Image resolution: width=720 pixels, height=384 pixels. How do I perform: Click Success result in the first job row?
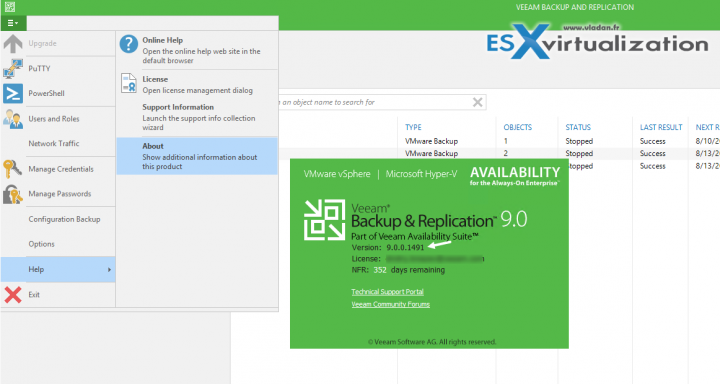point(652,141)
